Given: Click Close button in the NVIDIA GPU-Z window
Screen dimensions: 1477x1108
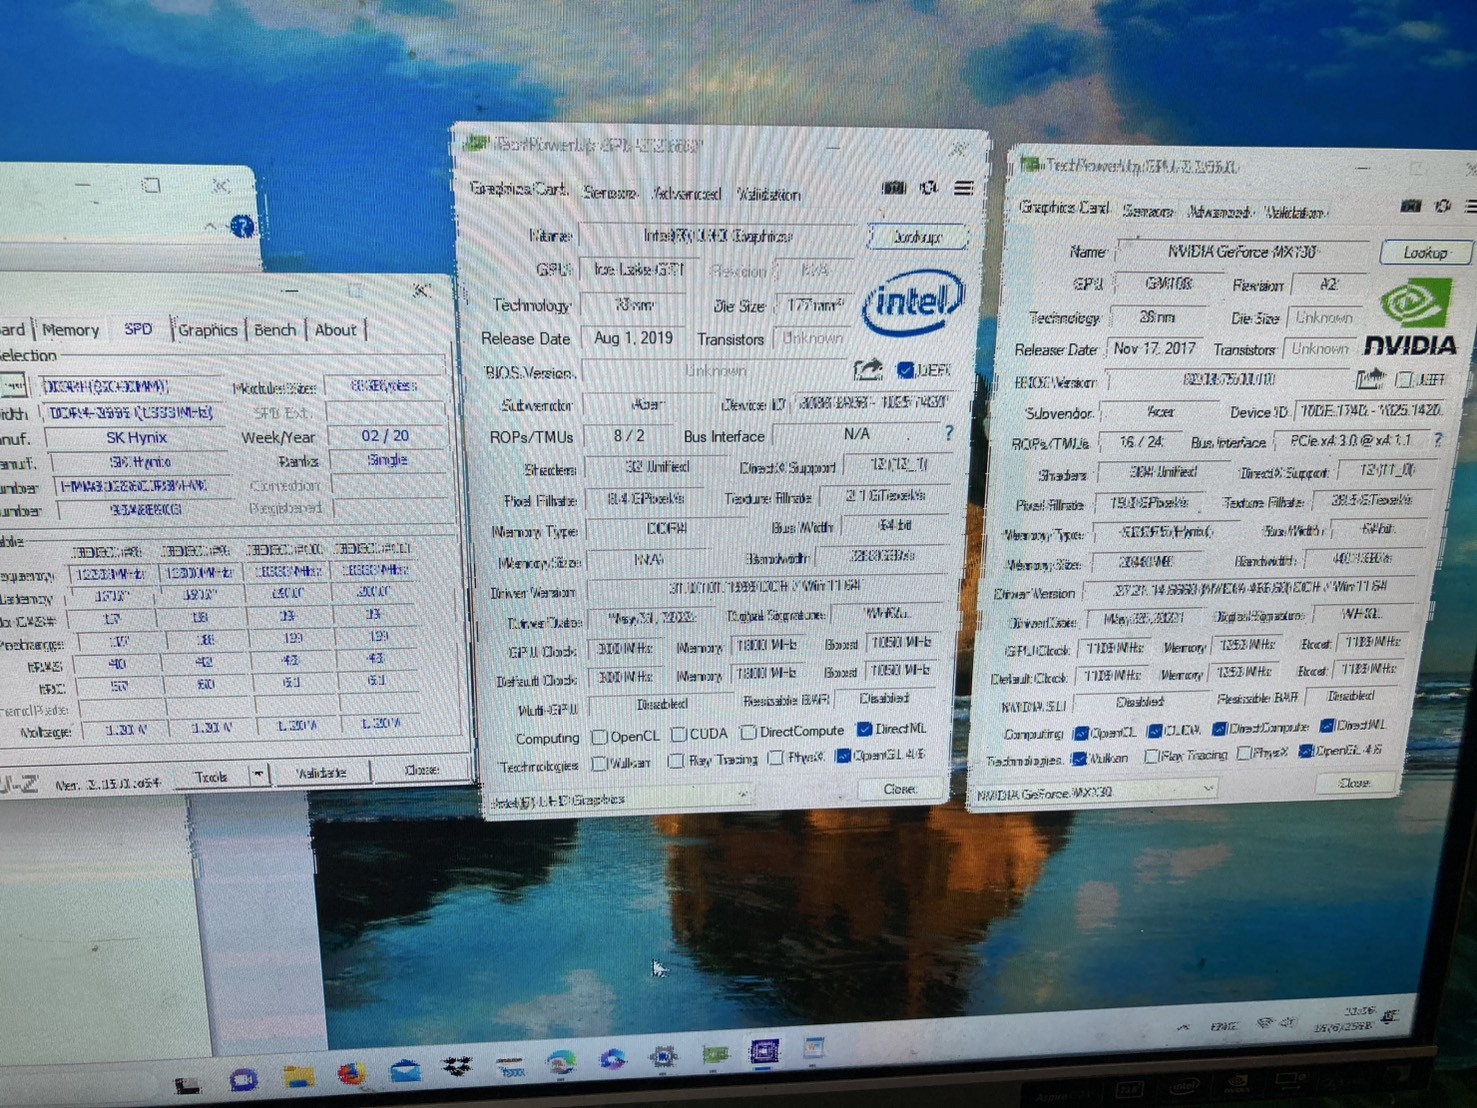Looking at the screenshot, I should pos(1355,782).
